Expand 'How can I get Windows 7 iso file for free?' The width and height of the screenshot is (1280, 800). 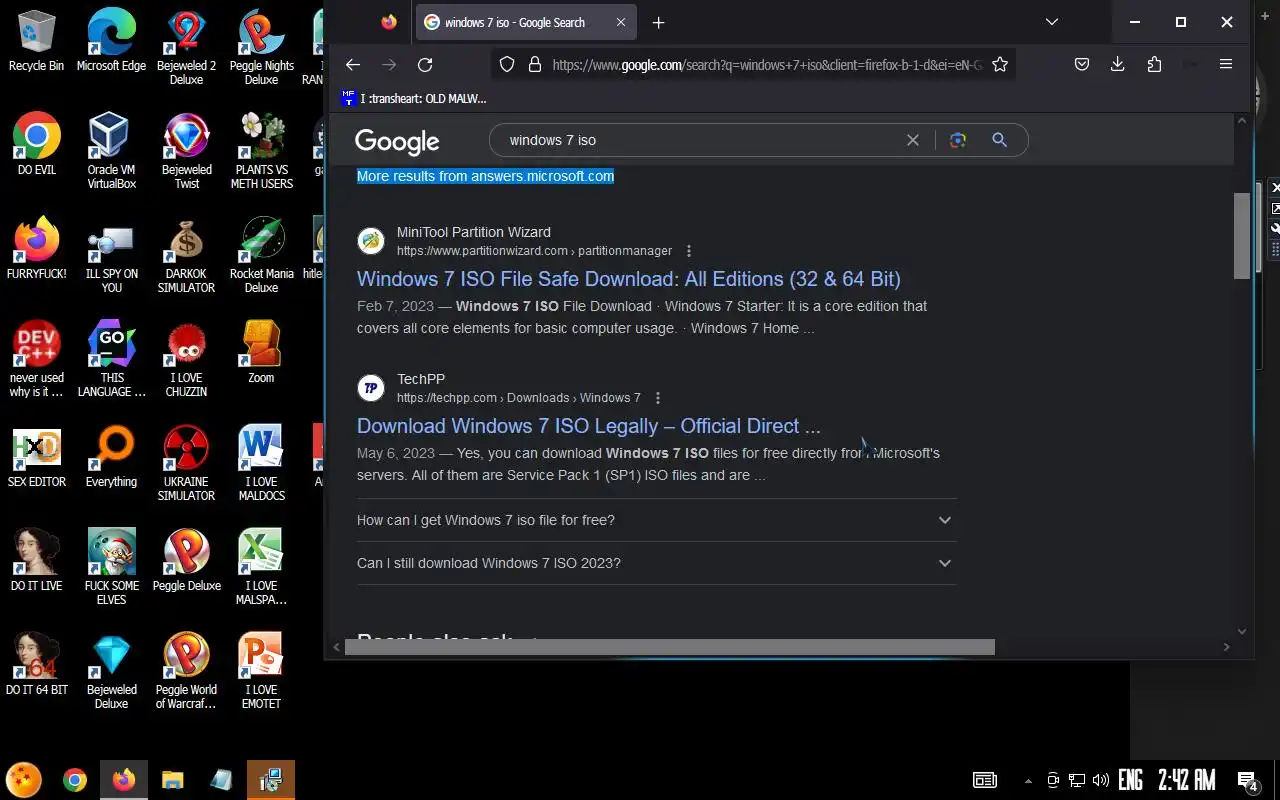656,520
